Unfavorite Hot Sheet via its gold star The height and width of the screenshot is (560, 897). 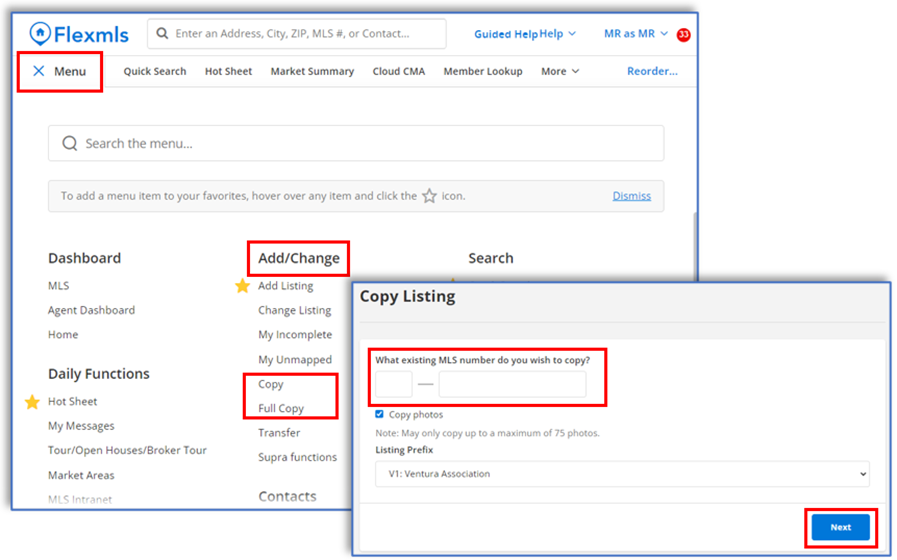click(x=33, y=402)
